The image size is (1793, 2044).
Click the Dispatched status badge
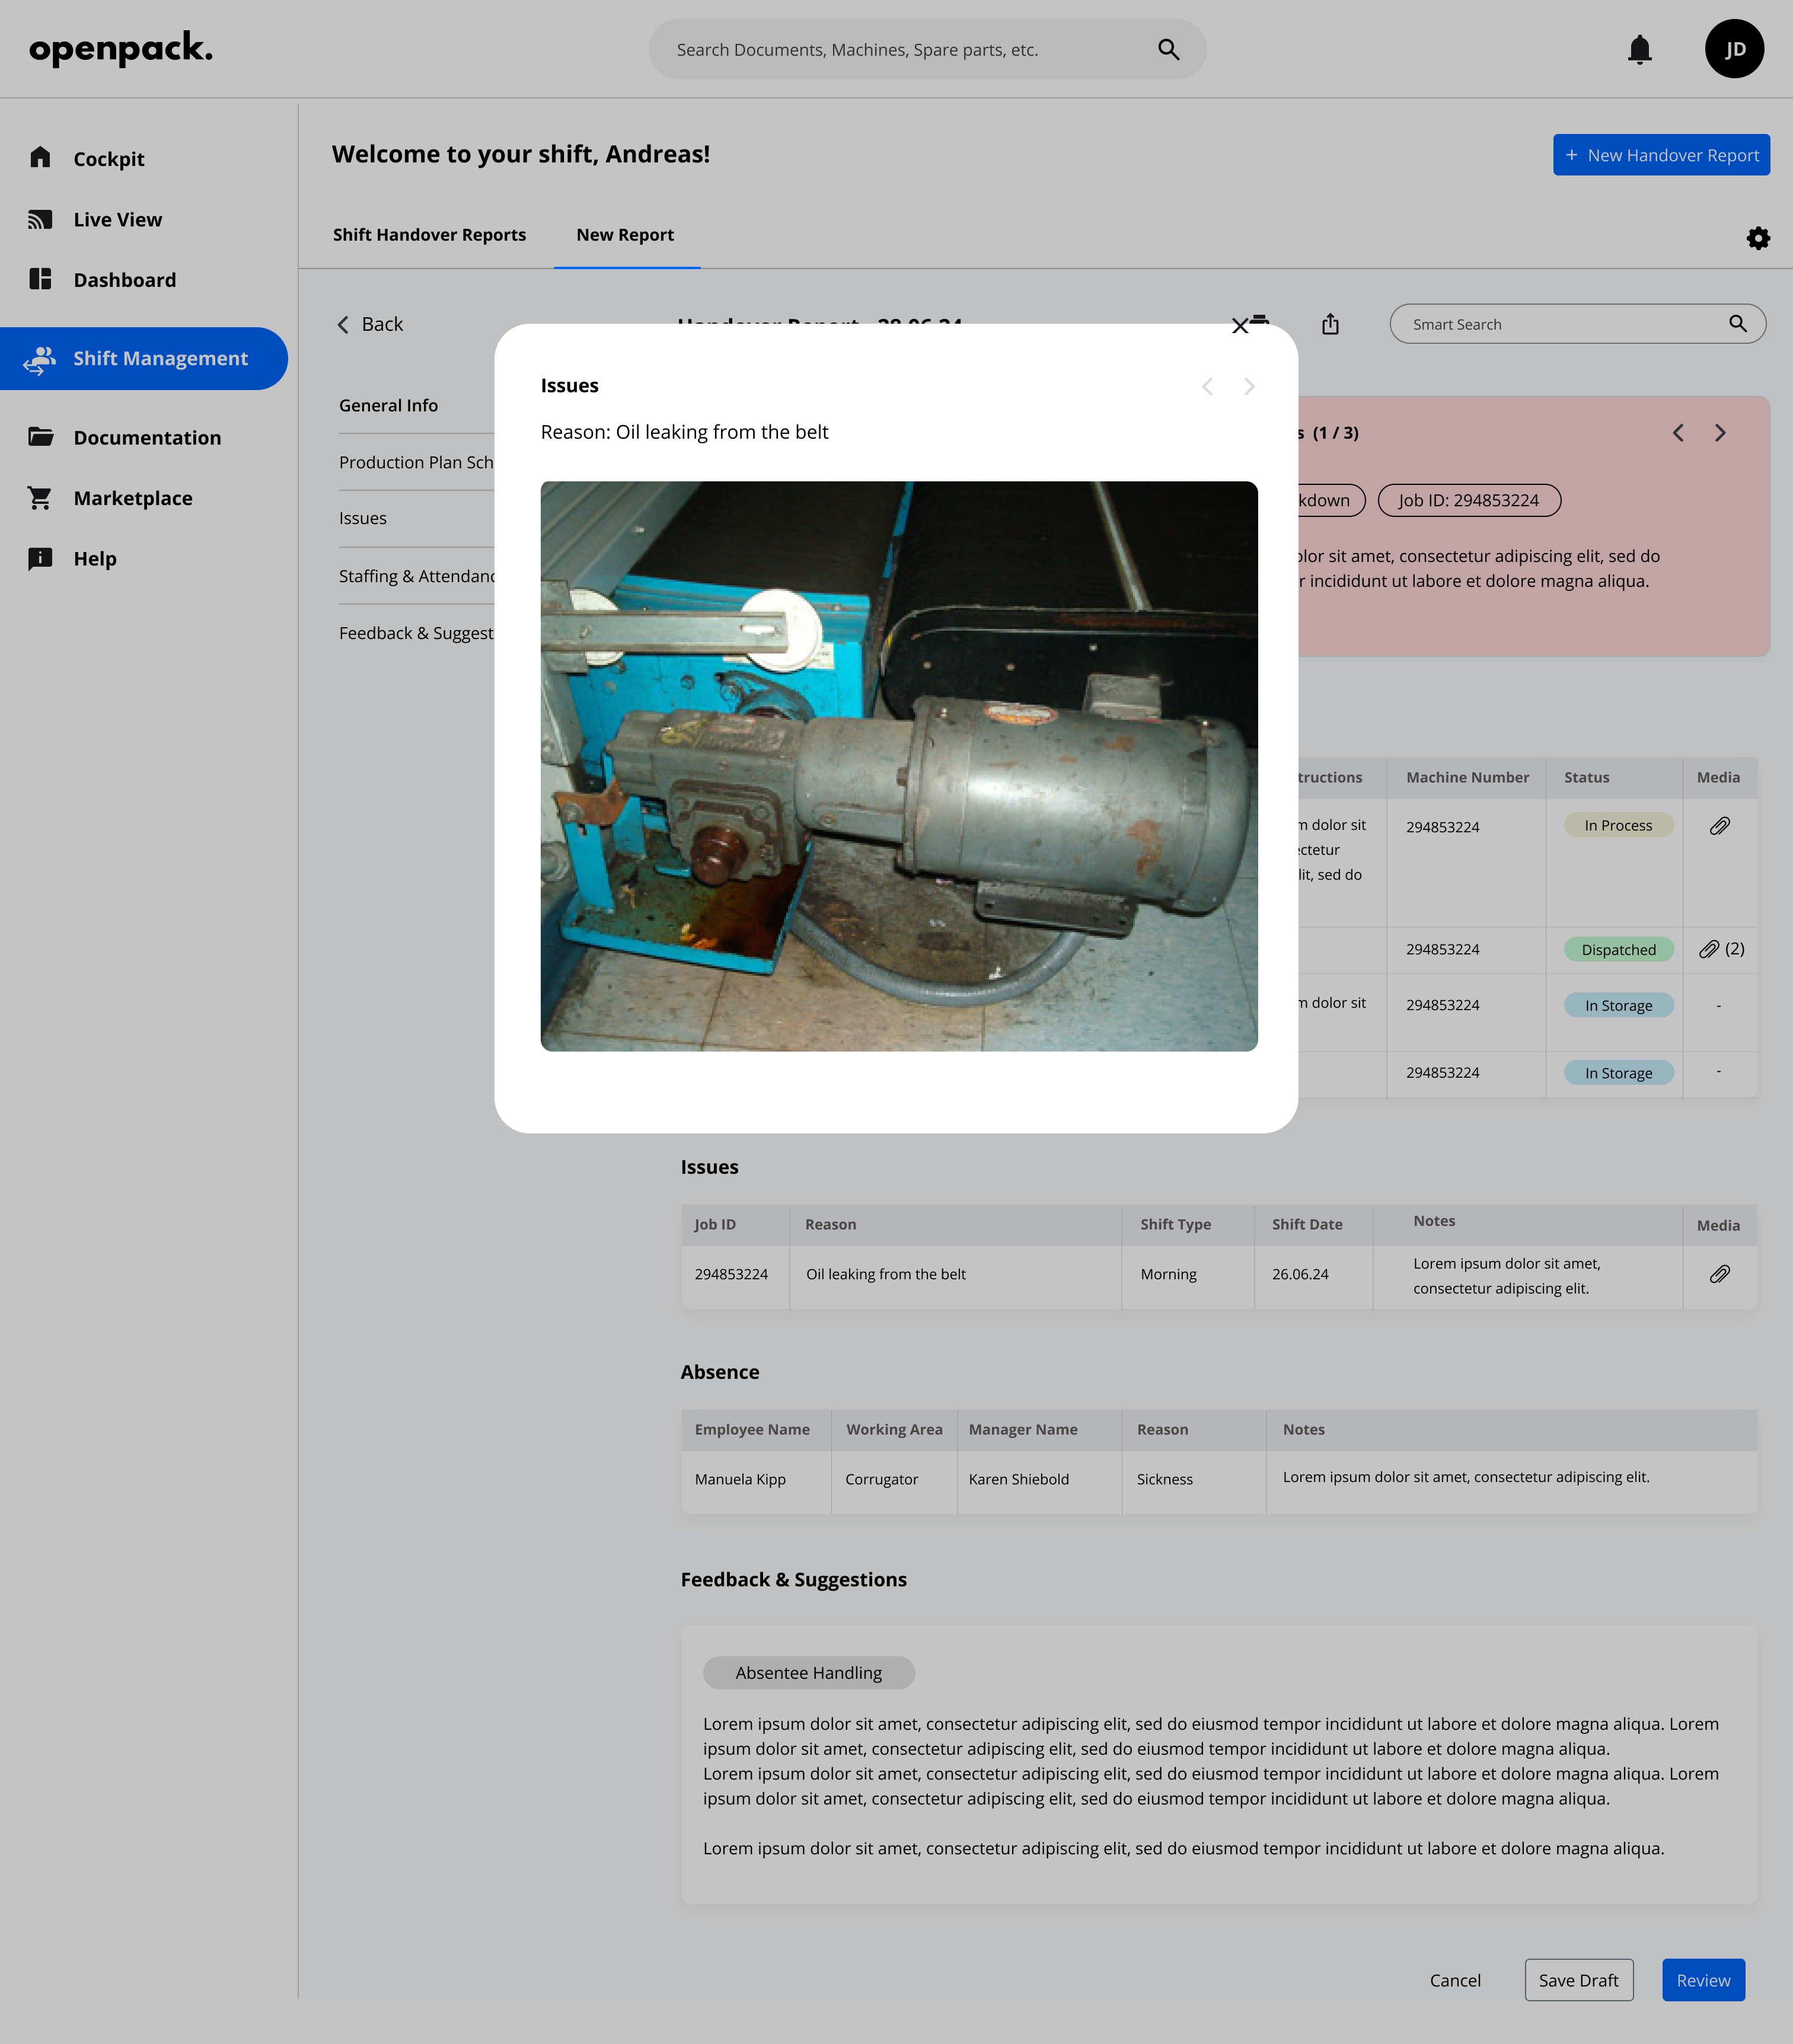1618,950
